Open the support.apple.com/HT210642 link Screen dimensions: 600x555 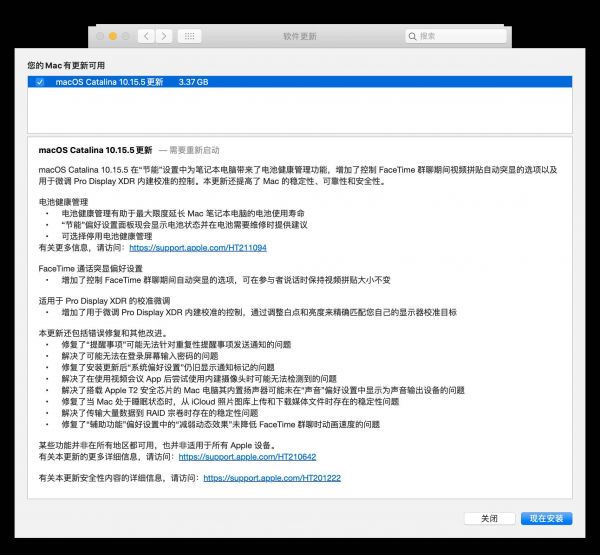[x=247, y=457]
